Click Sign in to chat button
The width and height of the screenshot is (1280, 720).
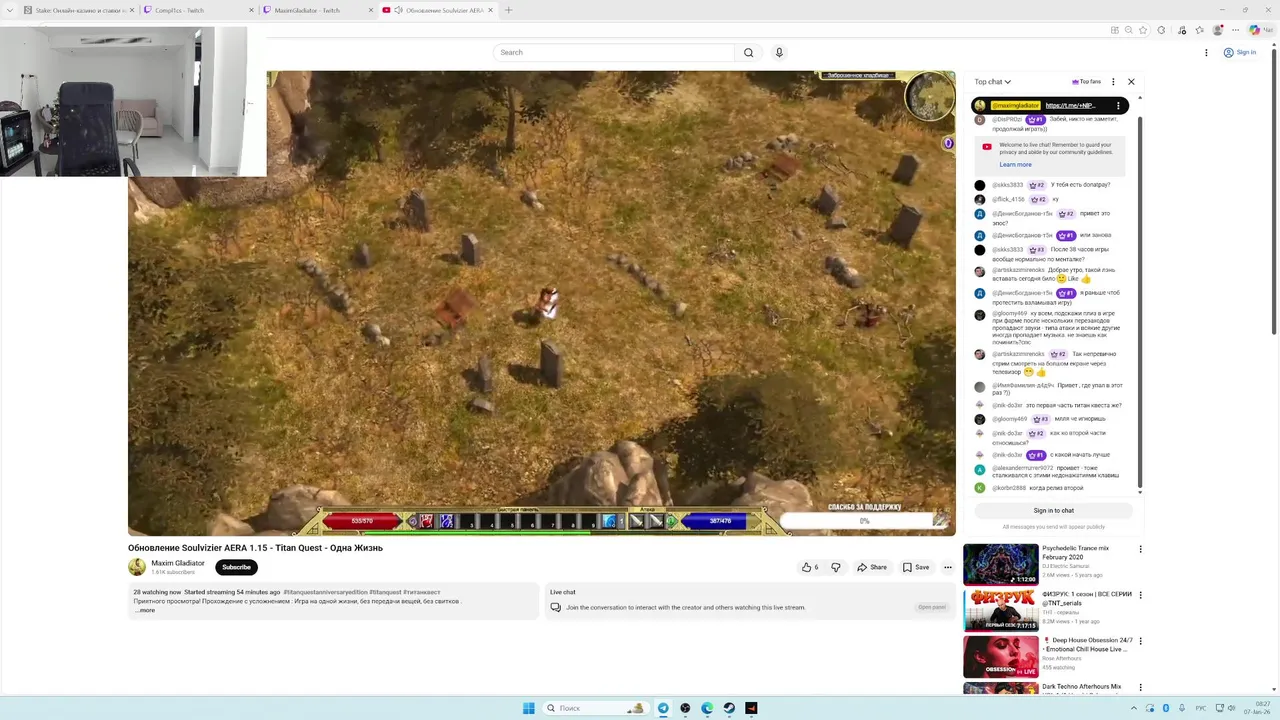[x=1053, y=510]
